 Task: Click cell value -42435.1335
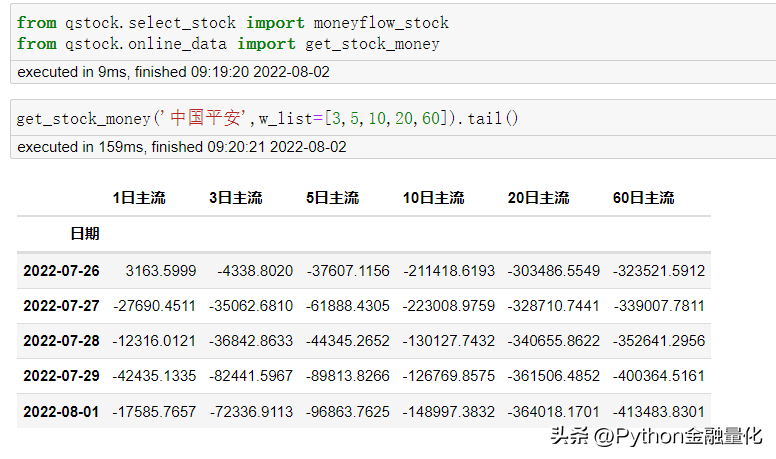click(x=154, y=376)
